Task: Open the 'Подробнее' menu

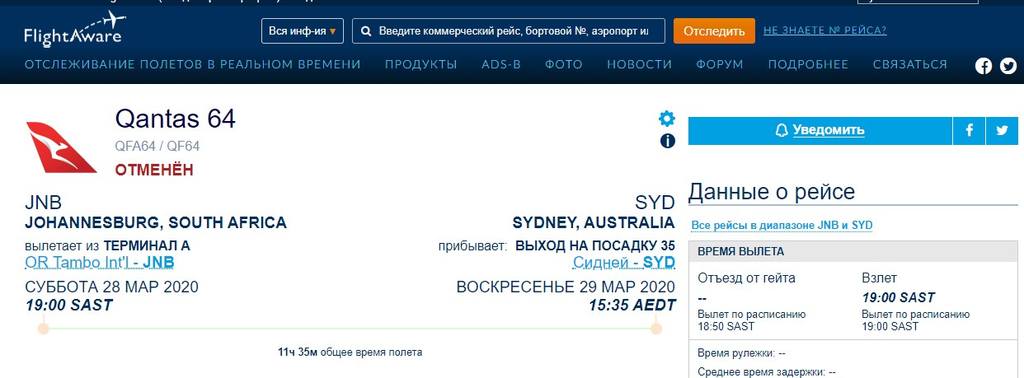Action: 808,65
